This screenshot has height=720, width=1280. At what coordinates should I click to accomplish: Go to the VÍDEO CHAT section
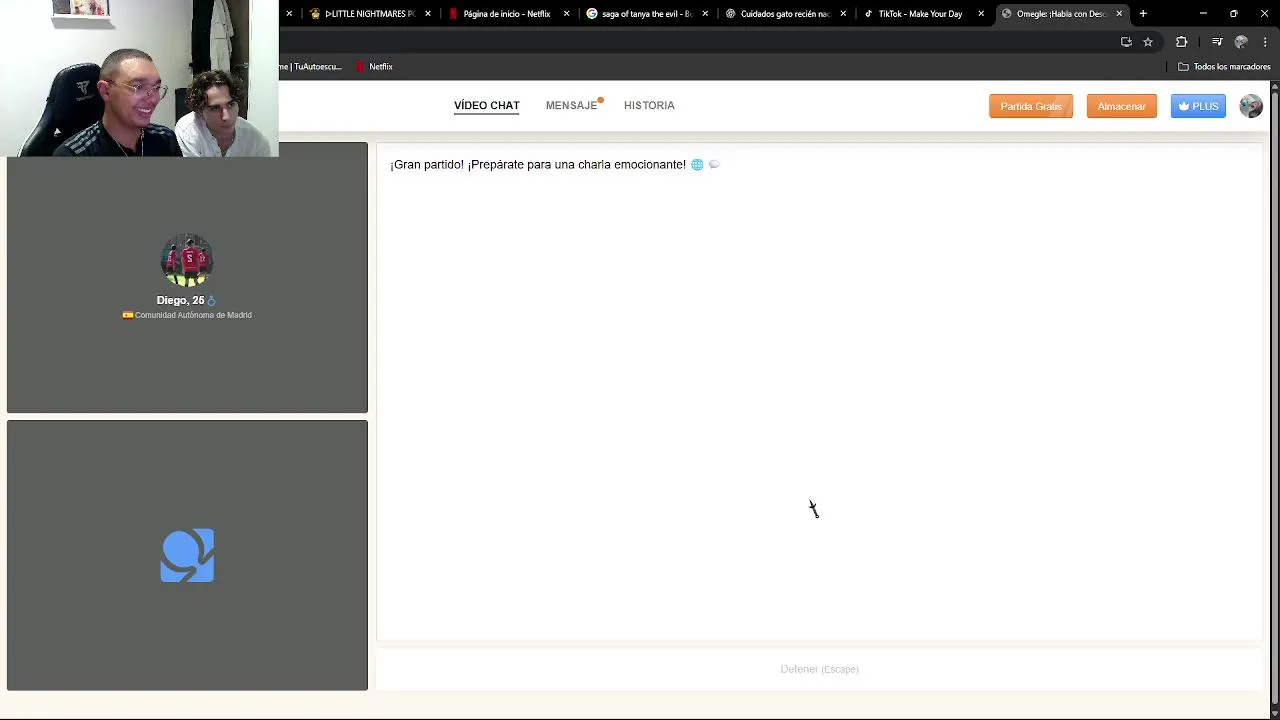[x=487, y=105]
